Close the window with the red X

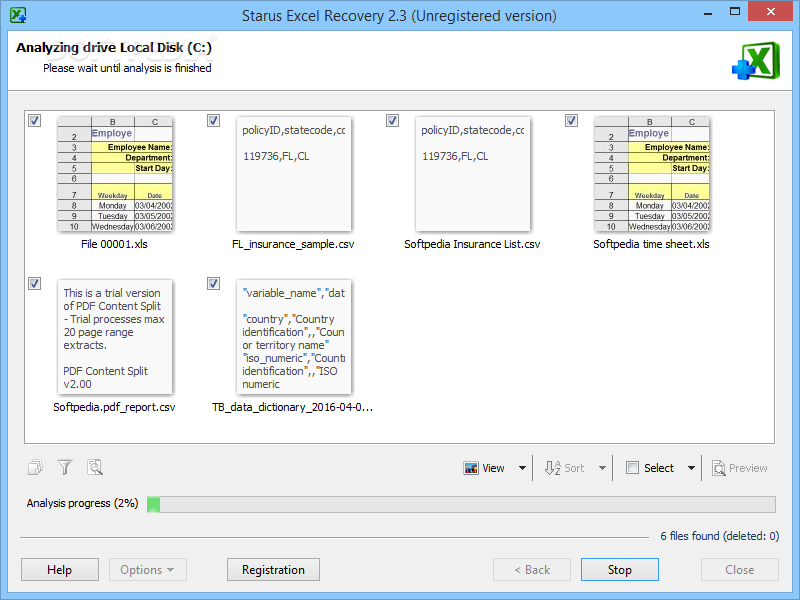pyautogui.click(x=770, y=11)
